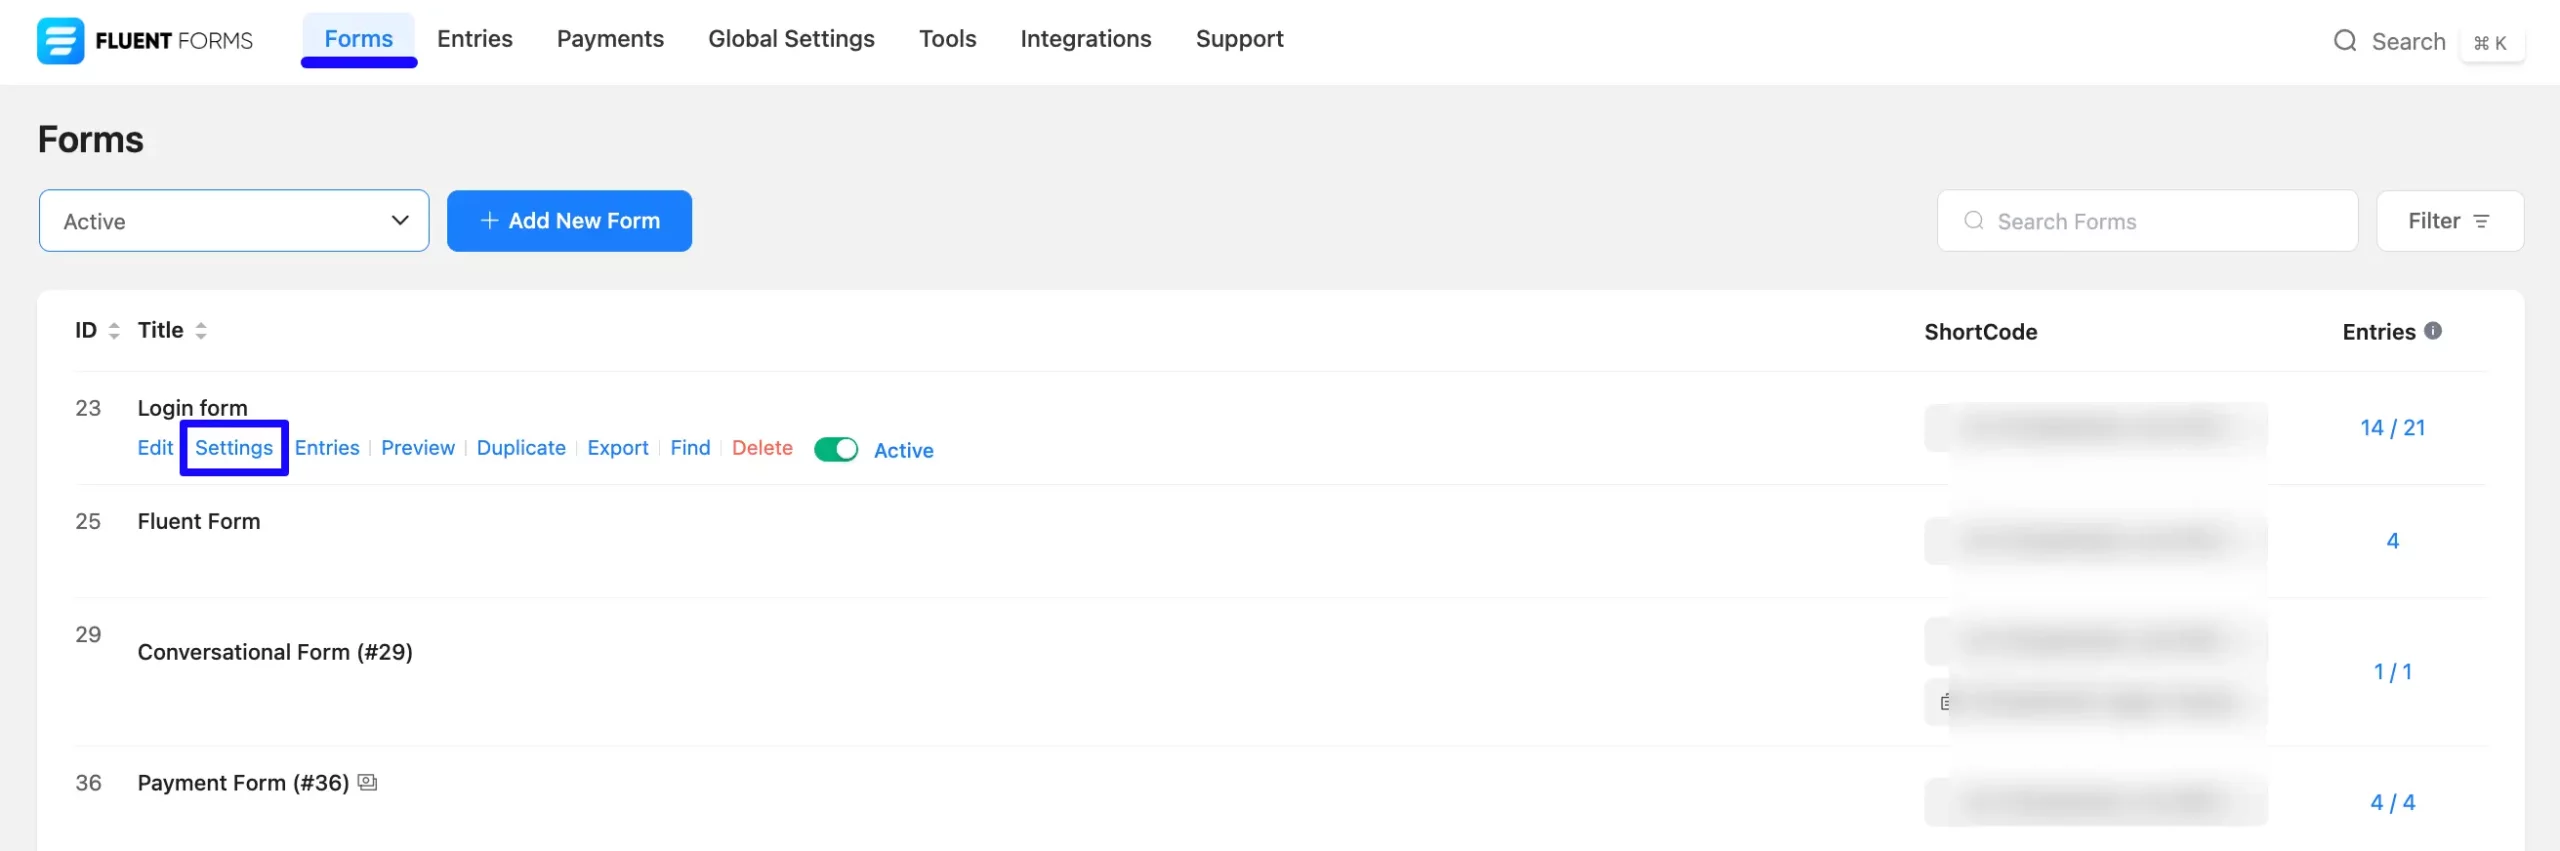Image resolution: width=2560 pixels, height=851 pixels.
Task: Delete the Login form
Action: coord(762,448)
